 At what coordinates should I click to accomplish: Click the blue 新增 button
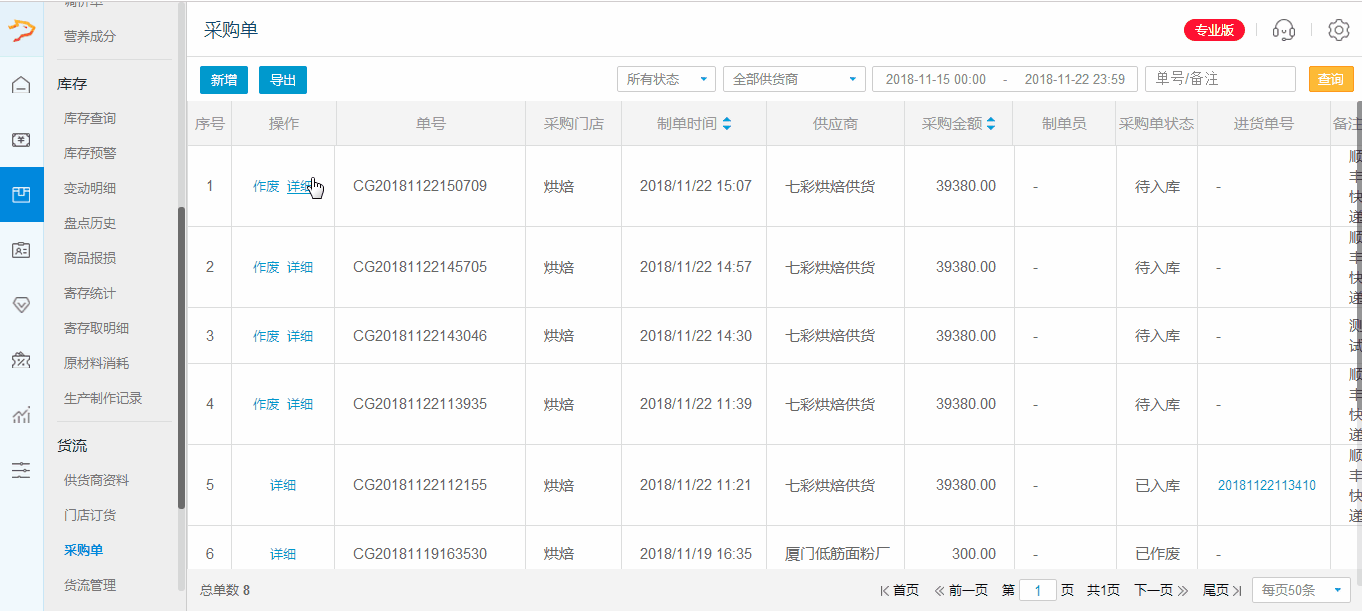point(224,80)
